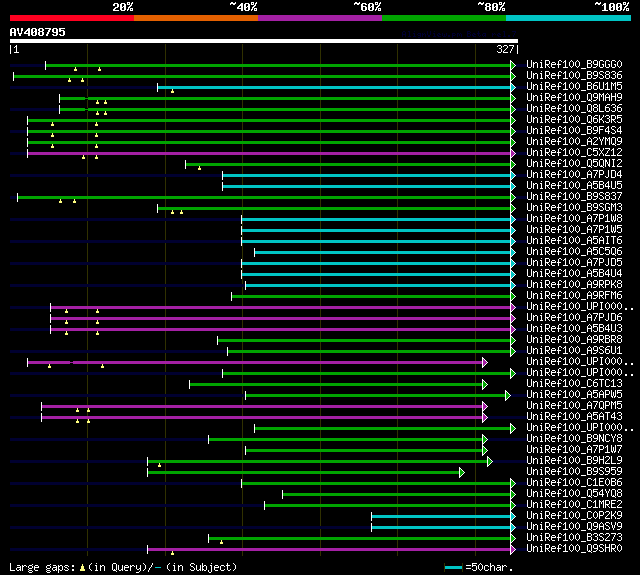This screenshot has height=575, width=640.
Task: Click the green arrowhead of UniRef100_B9H2L9
Action: tap(490, 462)
